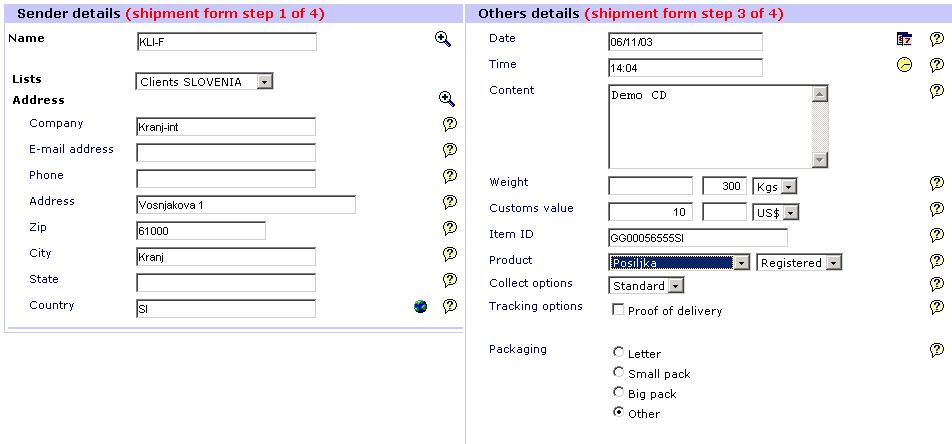Click the magnifier icon next to Name
Viewport: 952px width, 444px height.
point(443,39)
